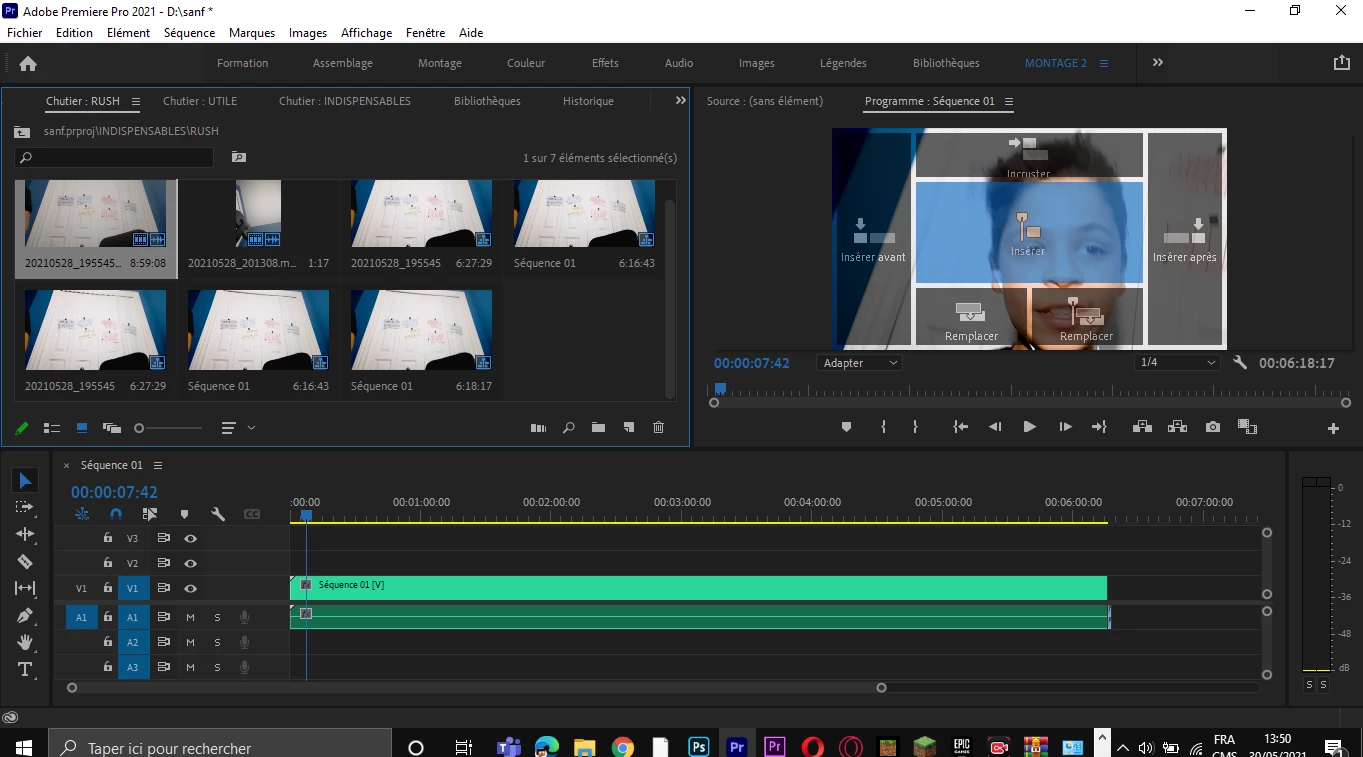Toggle V1 track output eye
Image resolution: width=1363 pixels, height=757 pixels.
pyautogui.click(x=190, y=589)
